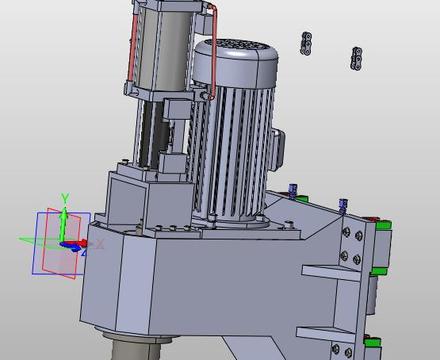Select the cylindrical shaft below the housing

coord(137,347)
